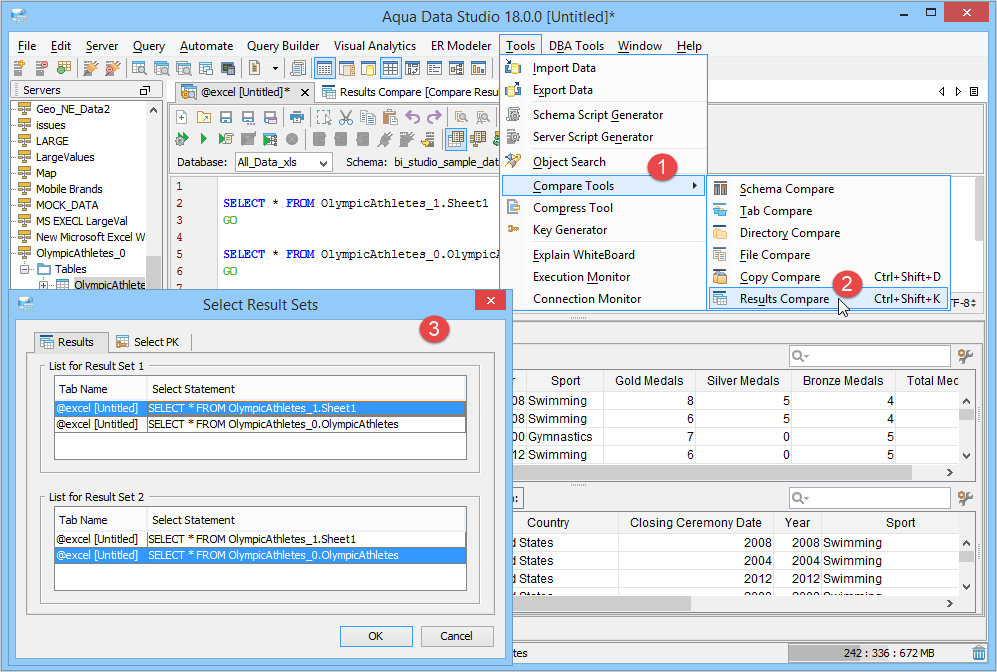997x672 pixels.
Task: Select Import Data in the Tools menu
Action: [603, 68]
